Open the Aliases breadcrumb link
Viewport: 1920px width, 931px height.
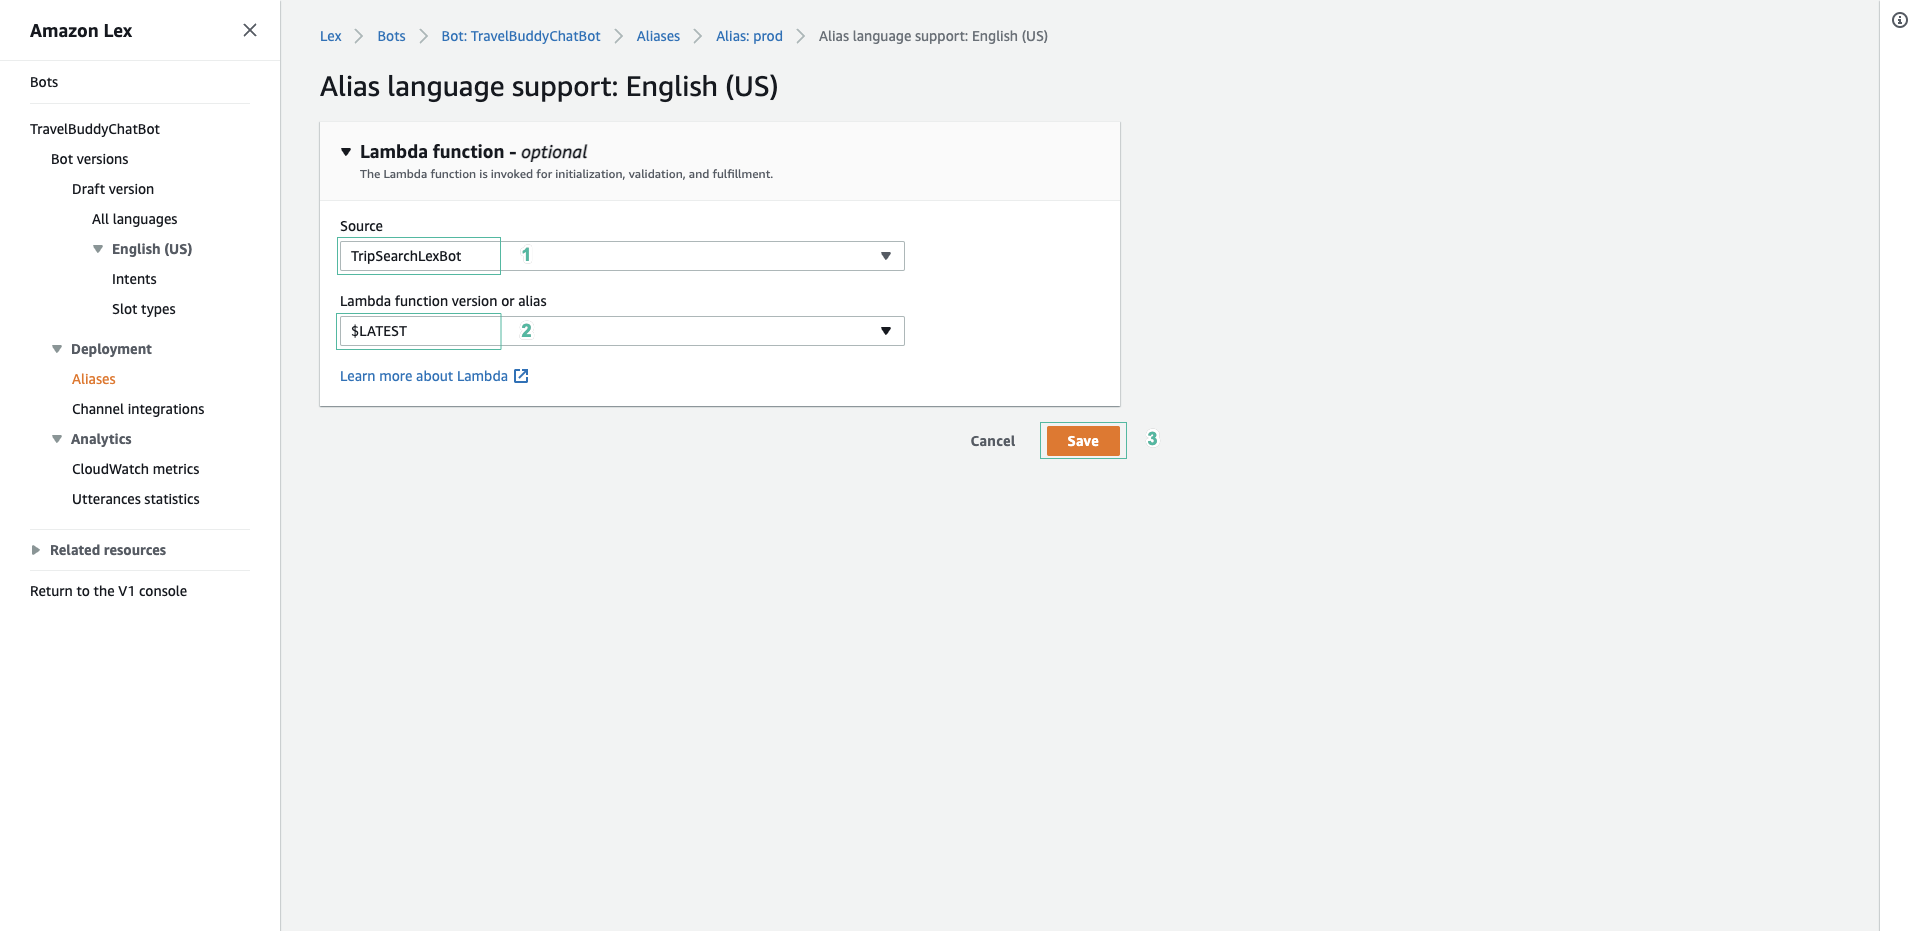[658, 36]
